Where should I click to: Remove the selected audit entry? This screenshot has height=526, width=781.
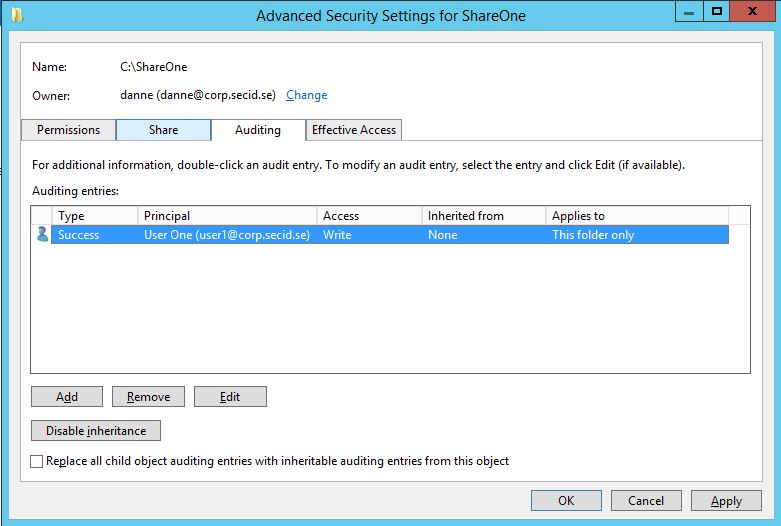148,397
